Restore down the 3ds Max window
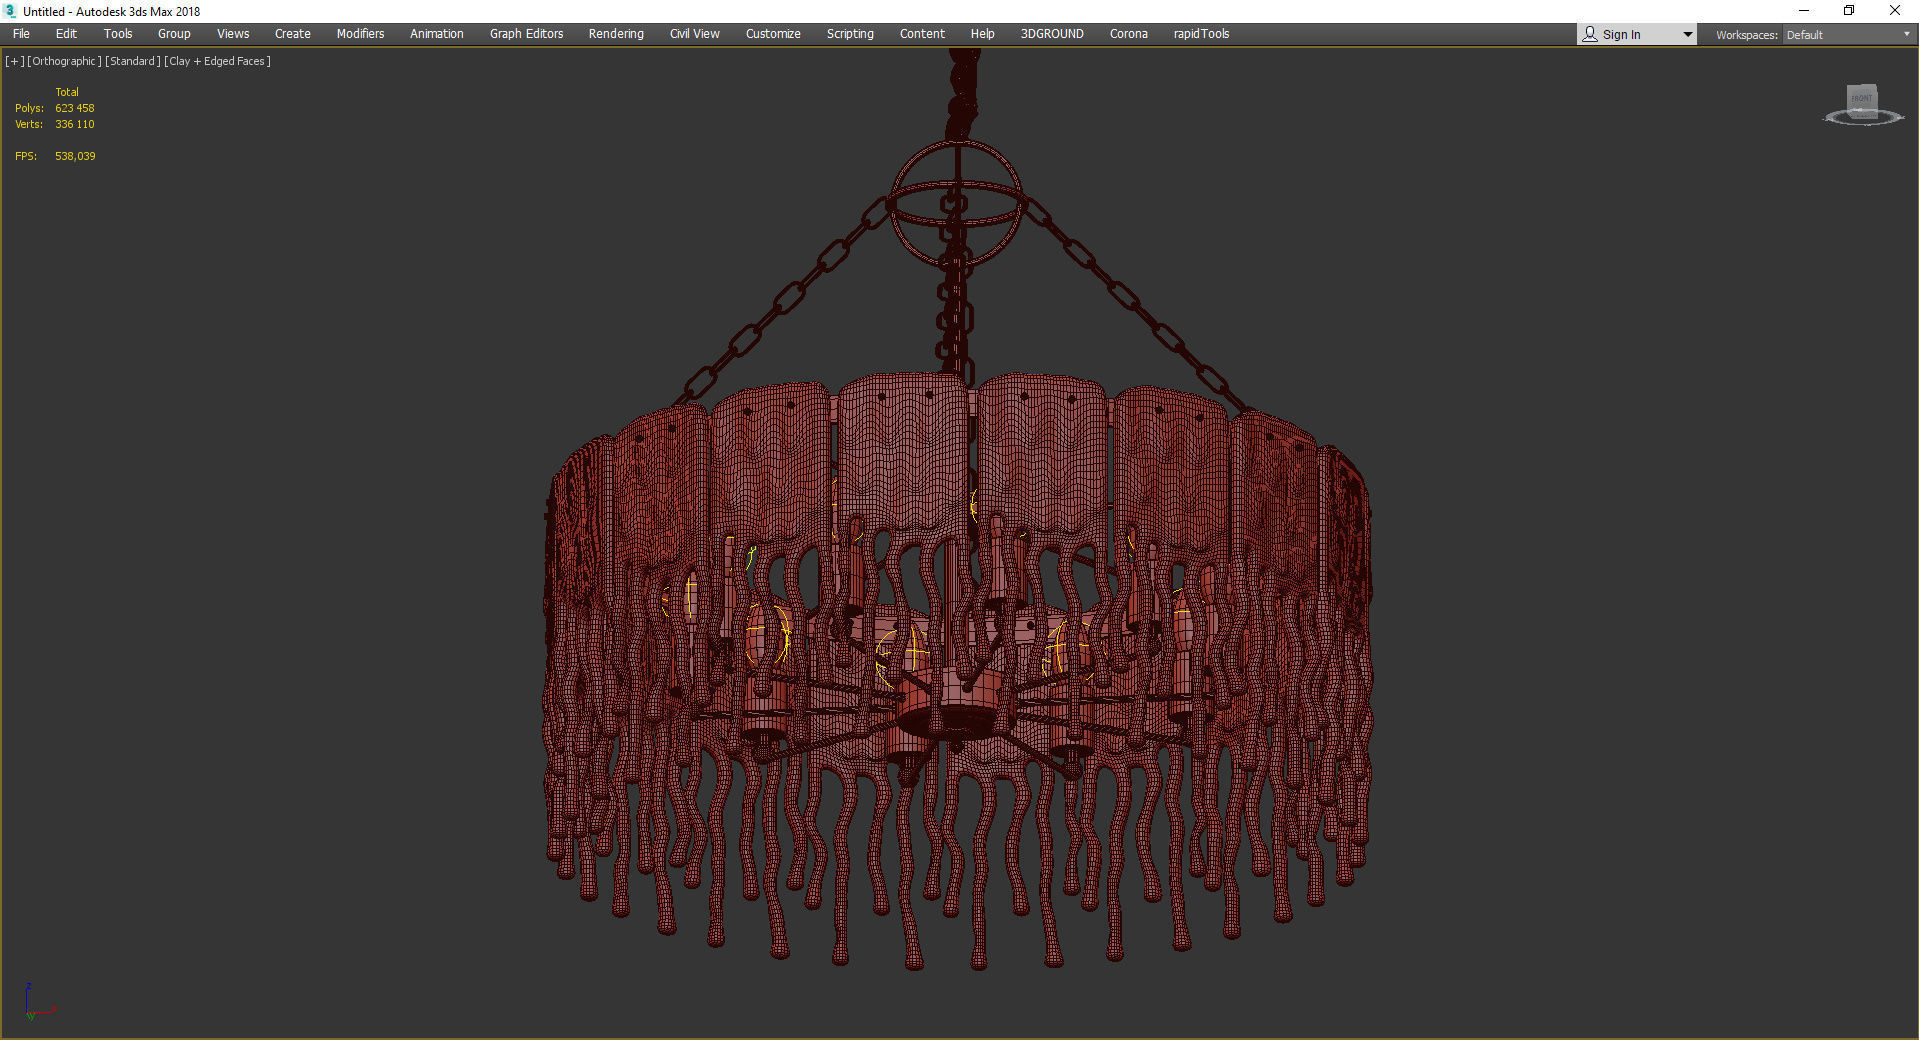This screenshot has width=1919, height=1040. coord(1849,11)
